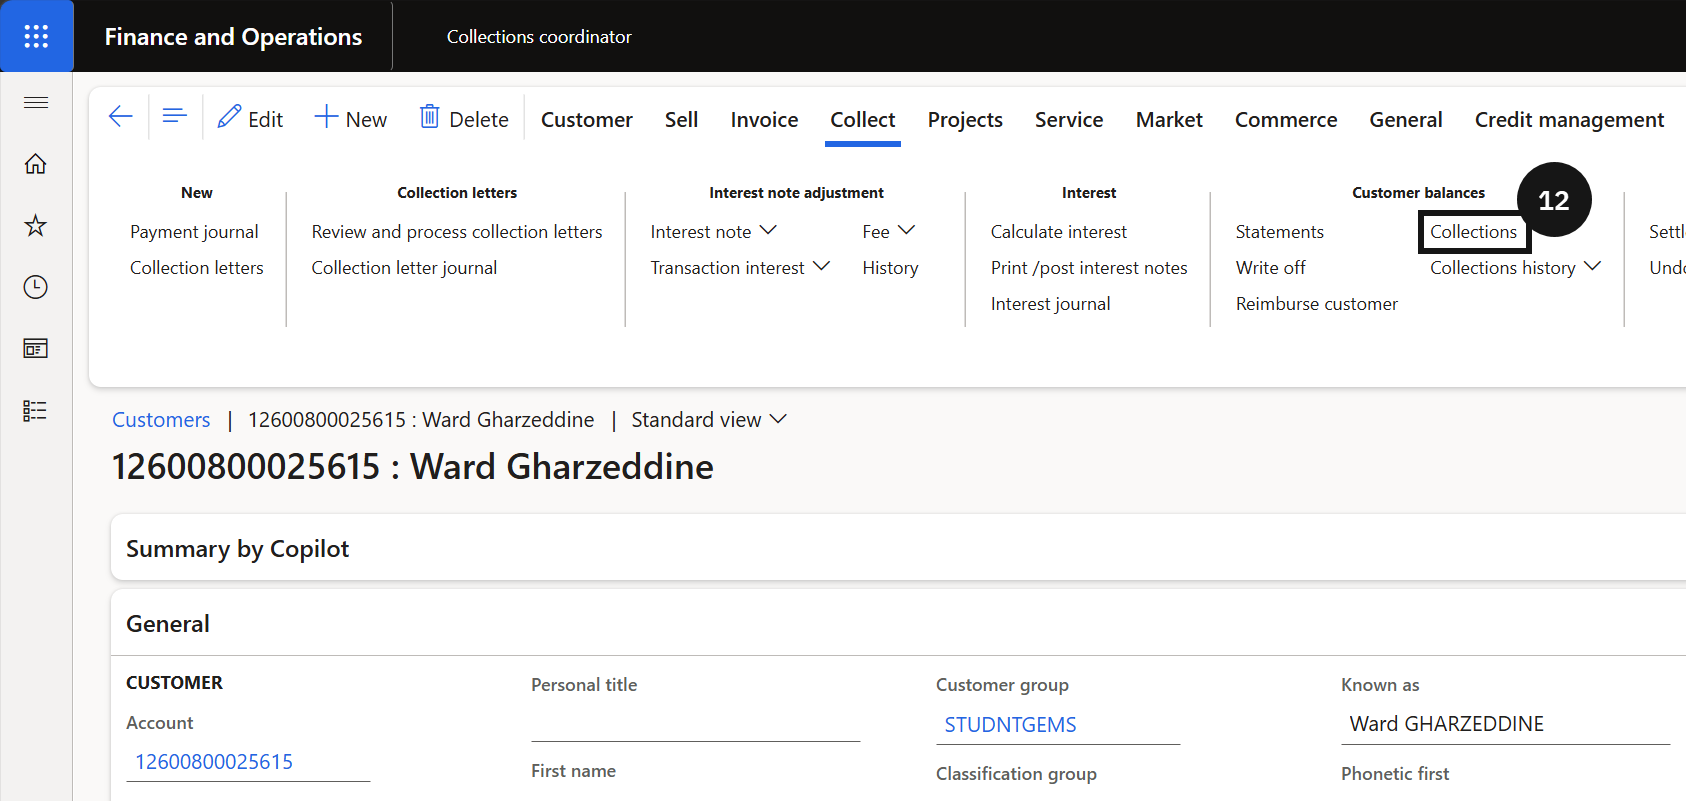The height and width of the screenshot is (801, 1686).
Task: Open the Credit management tab
Action: click(x=1570, y=120)
